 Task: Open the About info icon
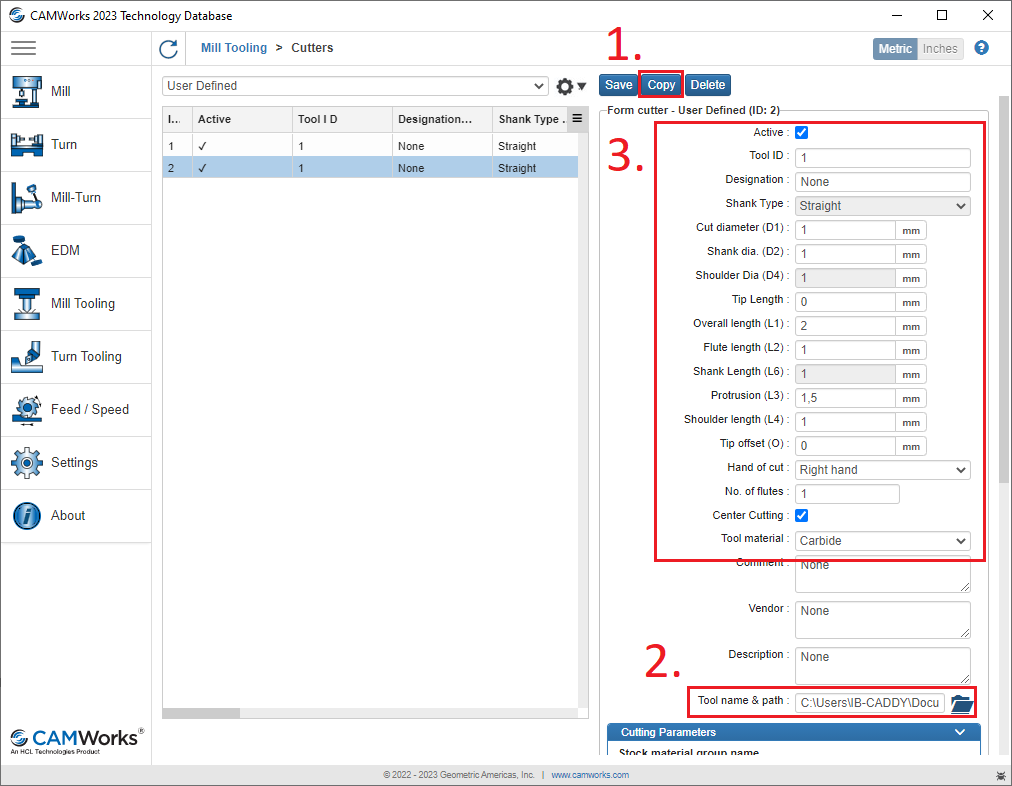pos(26,516)
